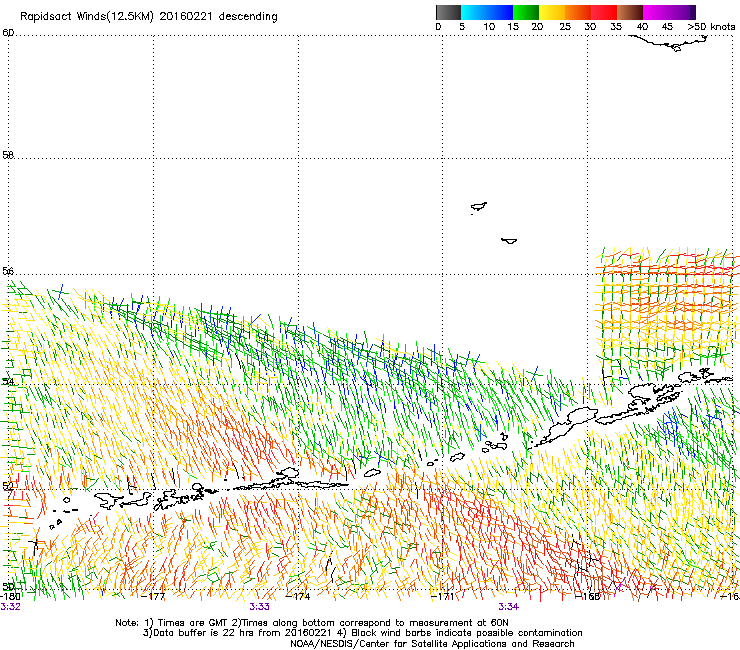The image size is (740, 650).
Task: Click the cyan segment of the wind legend
Action: click(x=473, y=12)
